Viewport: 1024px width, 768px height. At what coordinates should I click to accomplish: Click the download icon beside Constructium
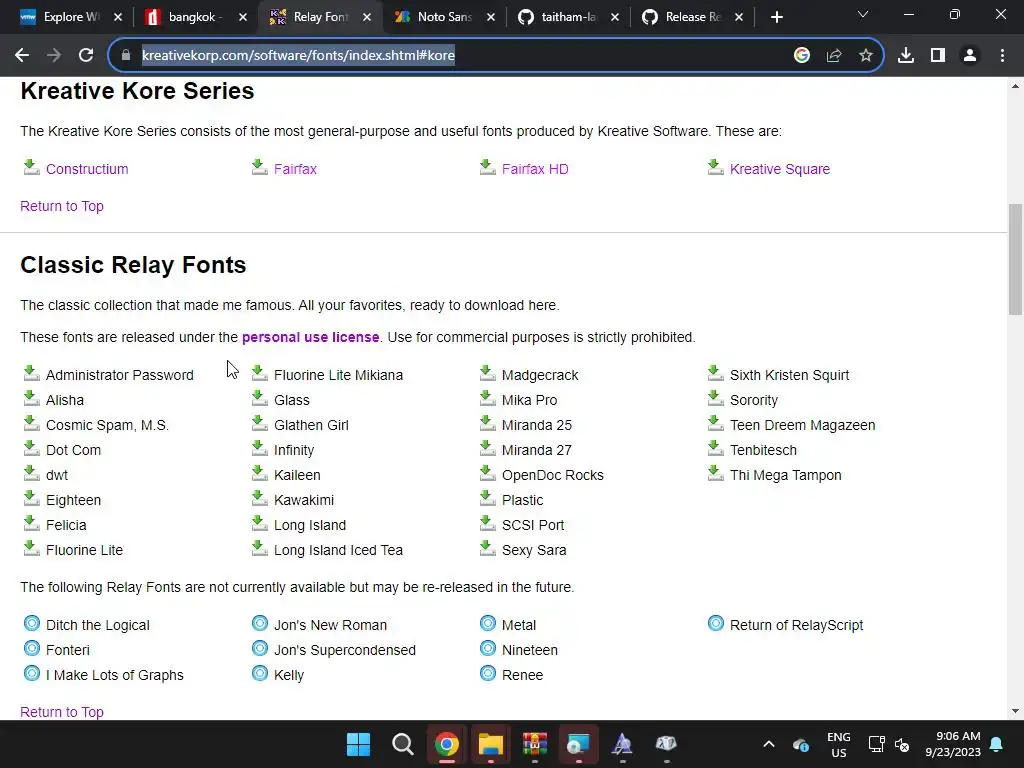[x=31, y=167]
